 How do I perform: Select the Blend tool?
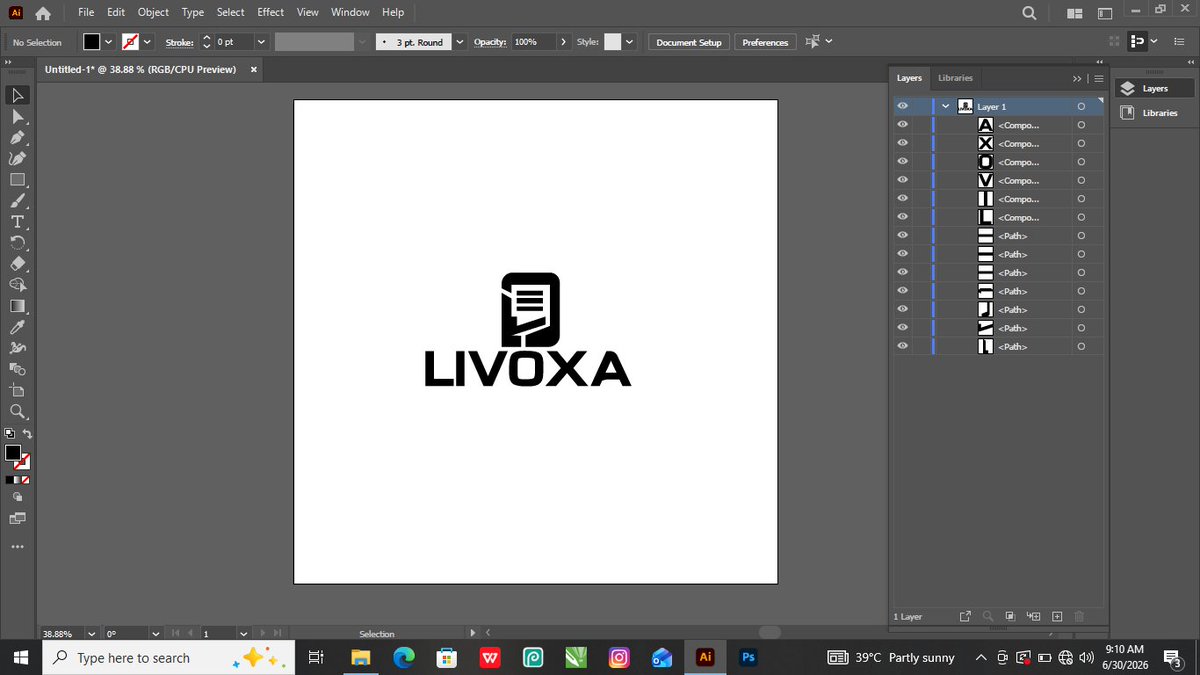coord(17,369)
